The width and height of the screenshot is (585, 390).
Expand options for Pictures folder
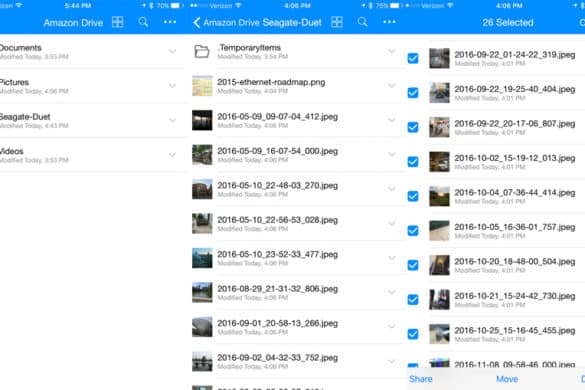point(172,85)
